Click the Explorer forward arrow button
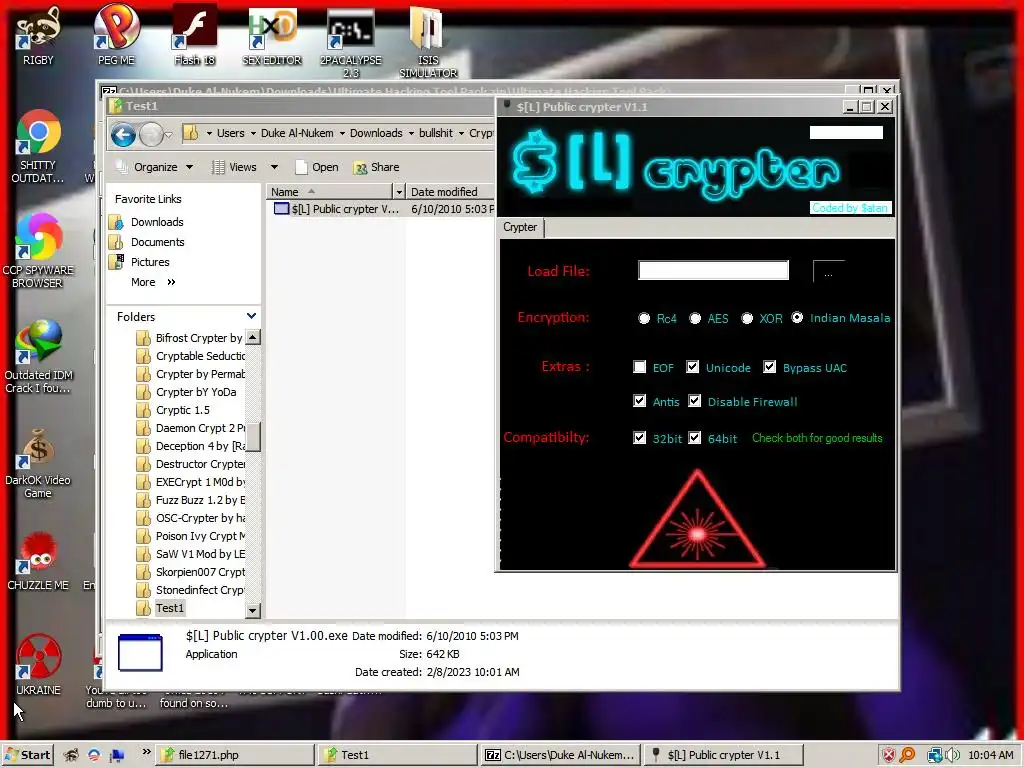This screenshot has height=768, width=1024. (x=151, y=135)
